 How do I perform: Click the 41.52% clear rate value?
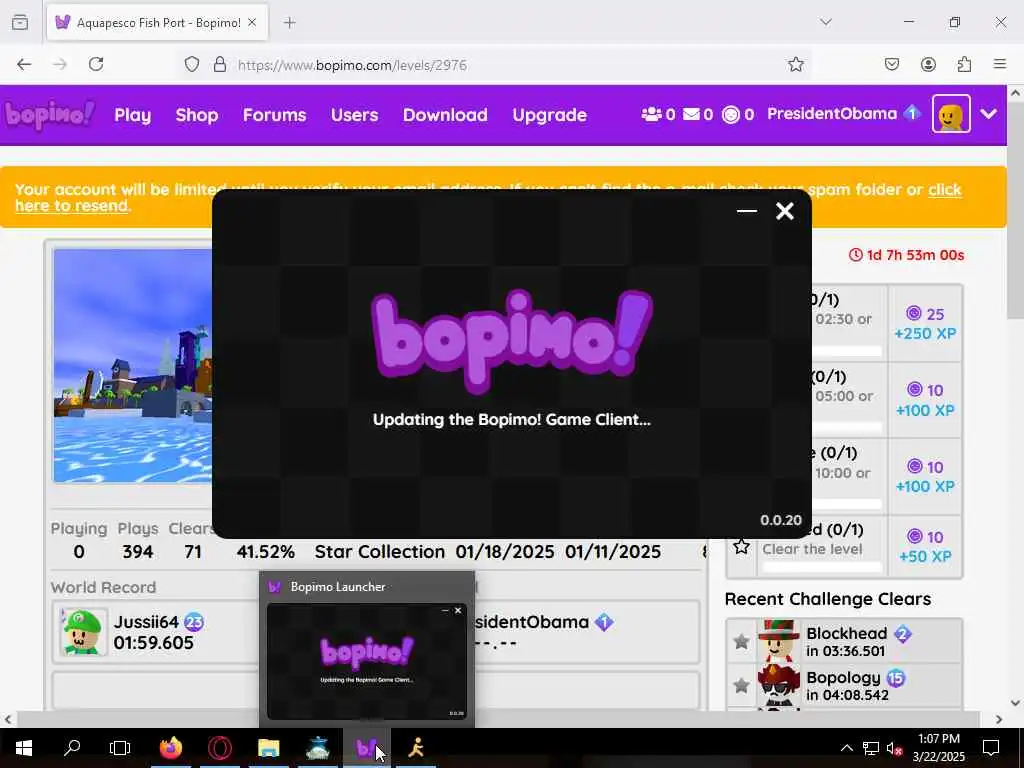tap(265, 552)
